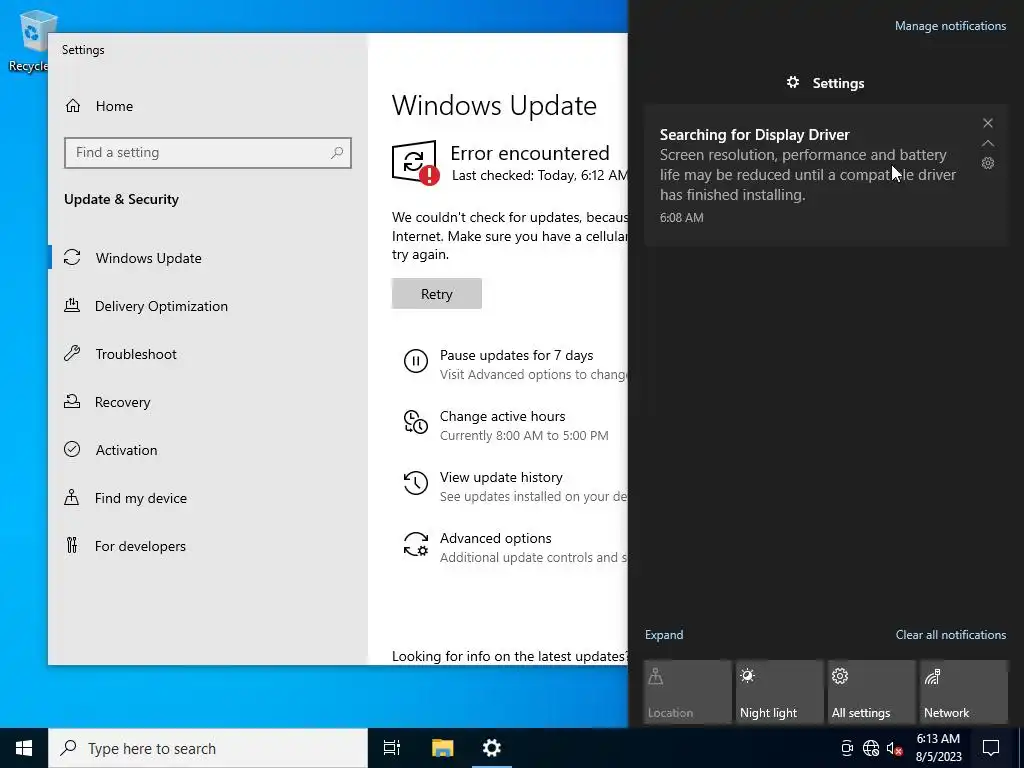
Task: Select Windows Update in the sidebar
Action: [209, 257]
